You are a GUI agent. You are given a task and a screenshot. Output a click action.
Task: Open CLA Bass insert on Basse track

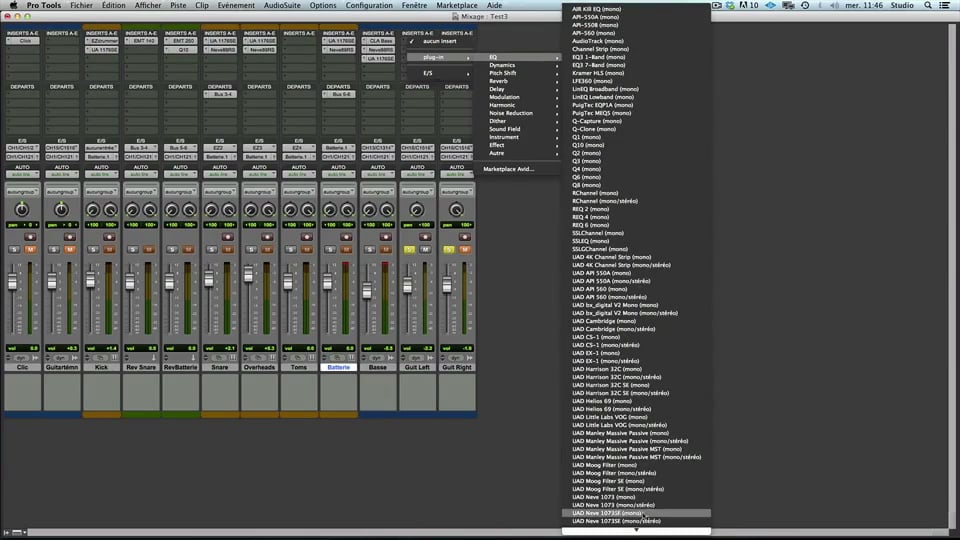click(378, 41)
